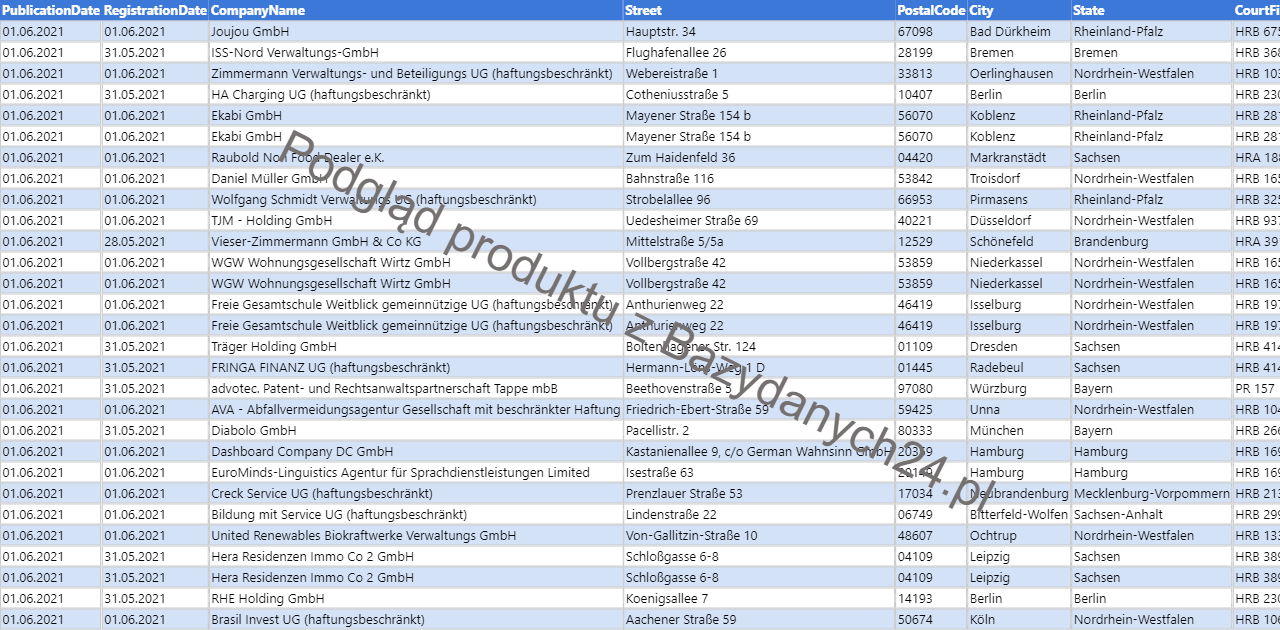The image size is (1280, 630).
Task: Select the Sachsen-Anhalt state cell
Action: click(x=1152, y=515)
